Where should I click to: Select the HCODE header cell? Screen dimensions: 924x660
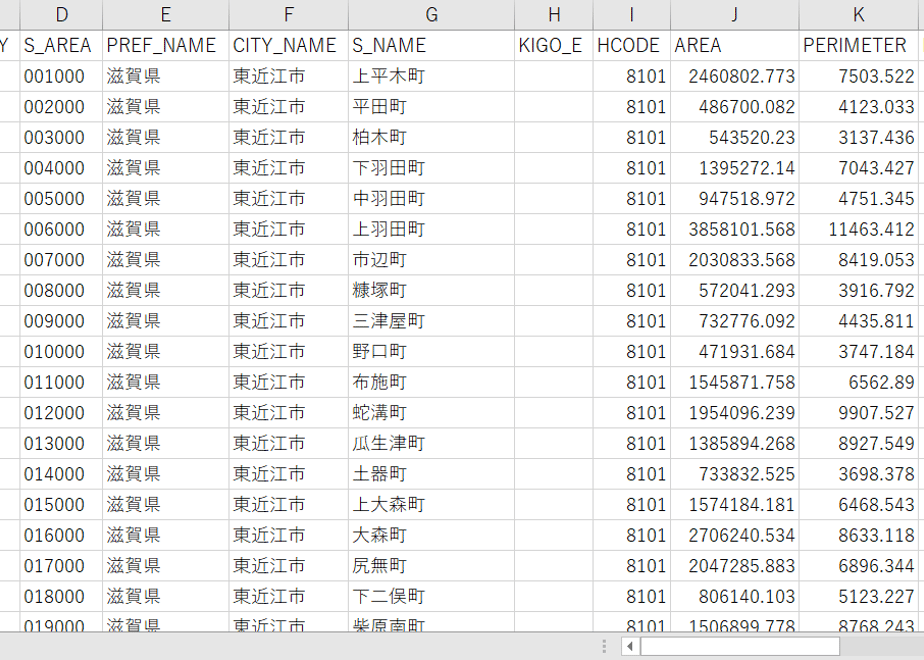[x=632, y=45]
